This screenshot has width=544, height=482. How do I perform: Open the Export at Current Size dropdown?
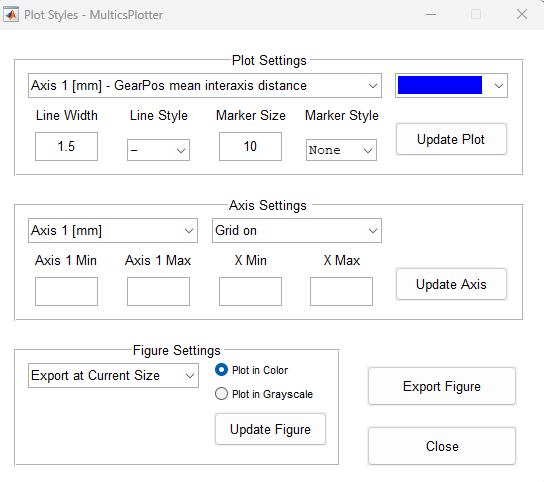point(113,375)
